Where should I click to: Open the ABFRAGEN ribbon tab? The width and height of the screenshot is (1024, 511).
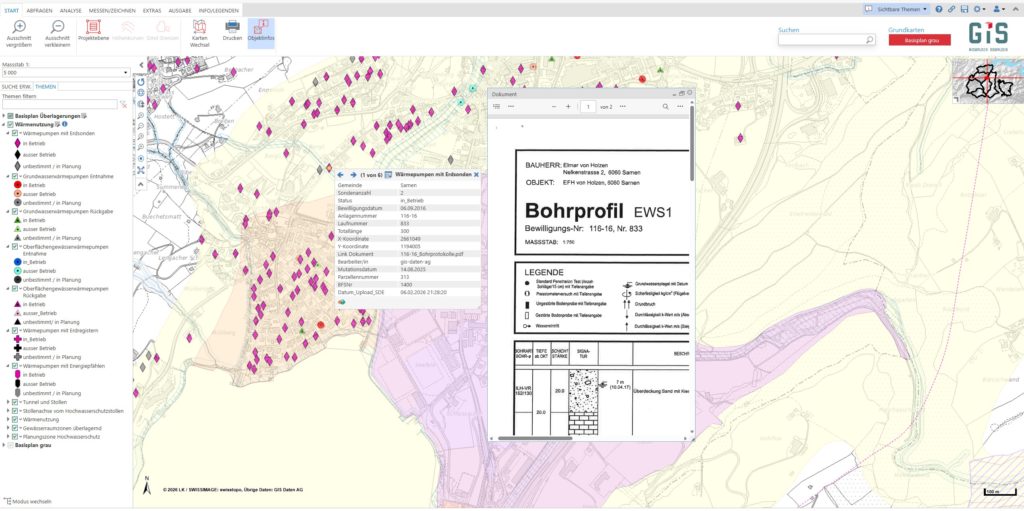point(39,9)
